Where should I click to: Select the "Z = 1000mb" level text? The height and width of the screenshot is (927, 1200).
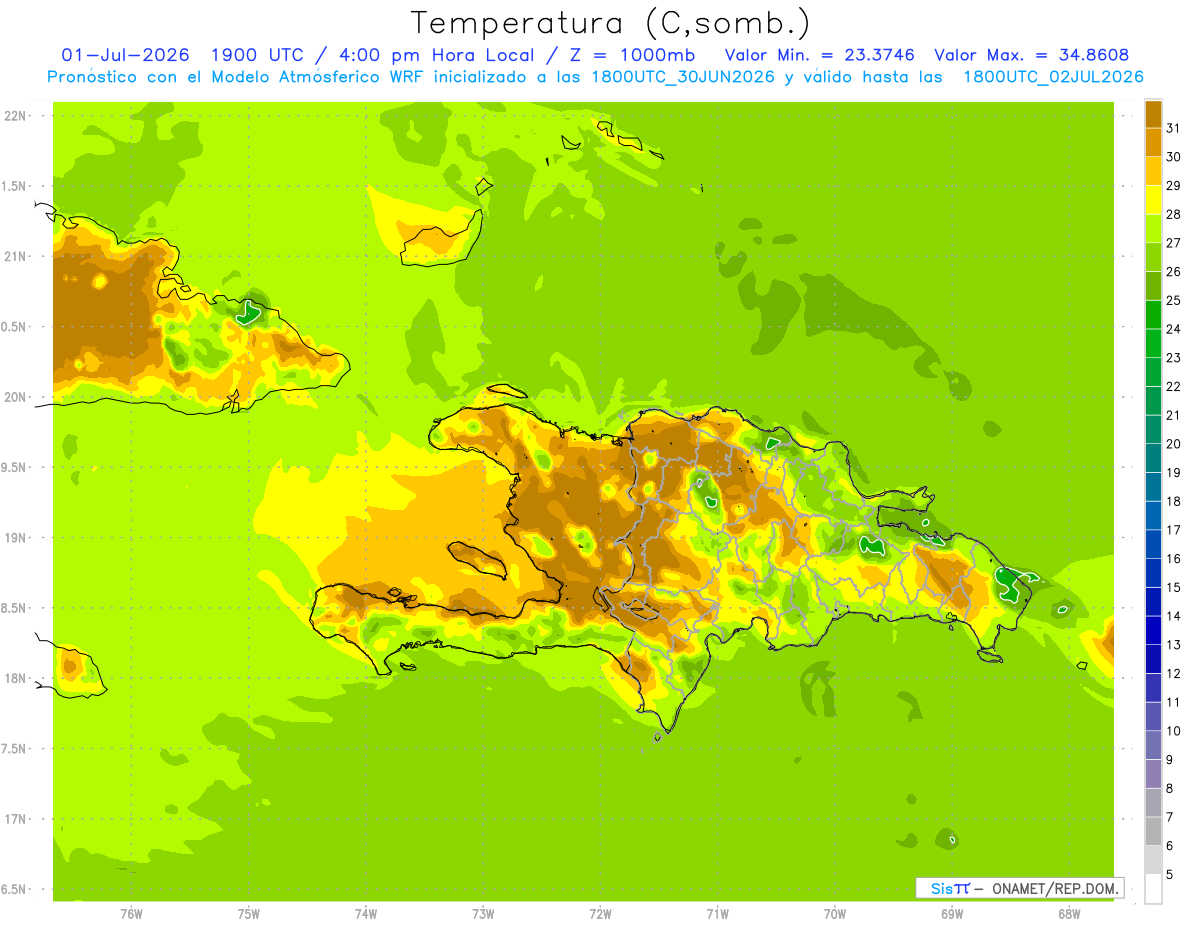[x=632, y=55]
